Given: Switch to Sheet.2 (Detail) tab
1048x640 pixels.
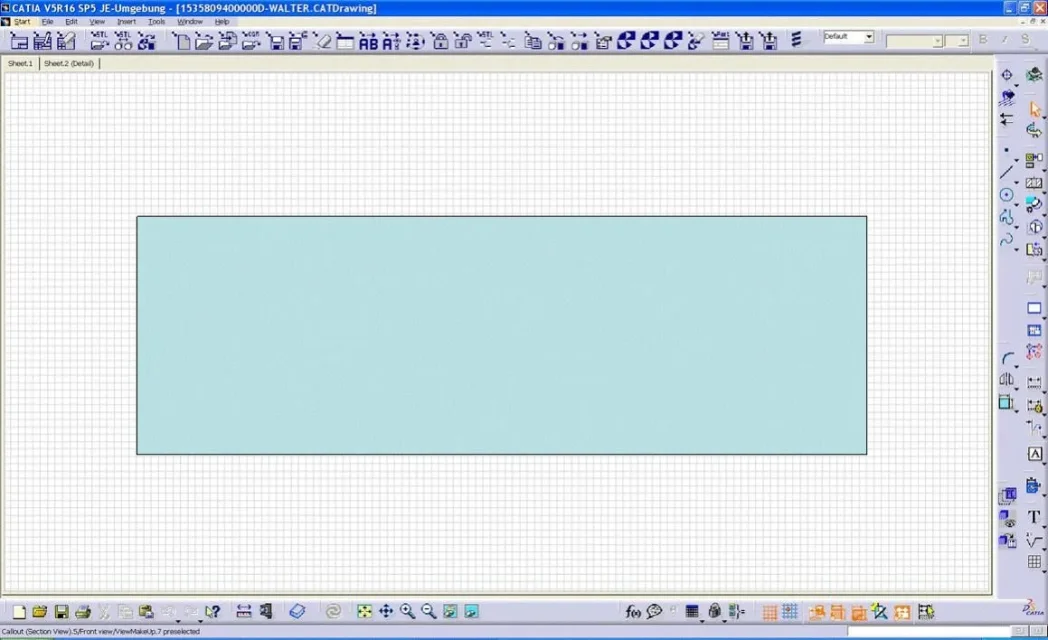Looking at the screenshot, I should [x=69, y=63].
